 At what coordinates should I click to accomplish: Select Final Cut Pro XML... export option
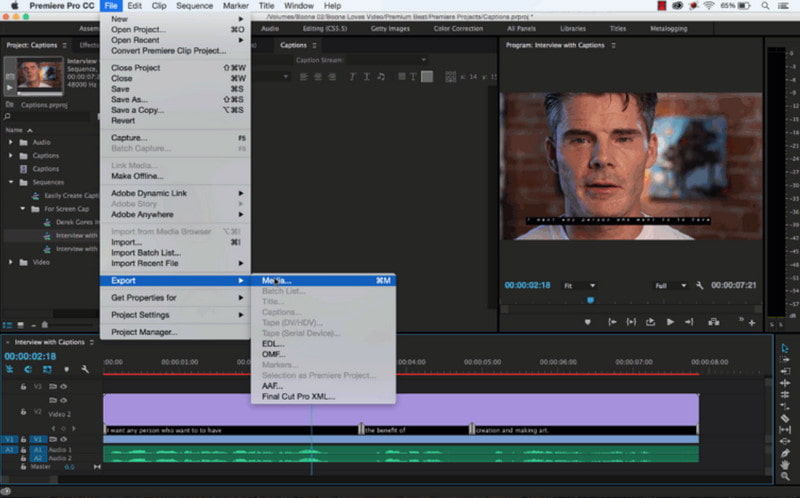coord(298,396)
